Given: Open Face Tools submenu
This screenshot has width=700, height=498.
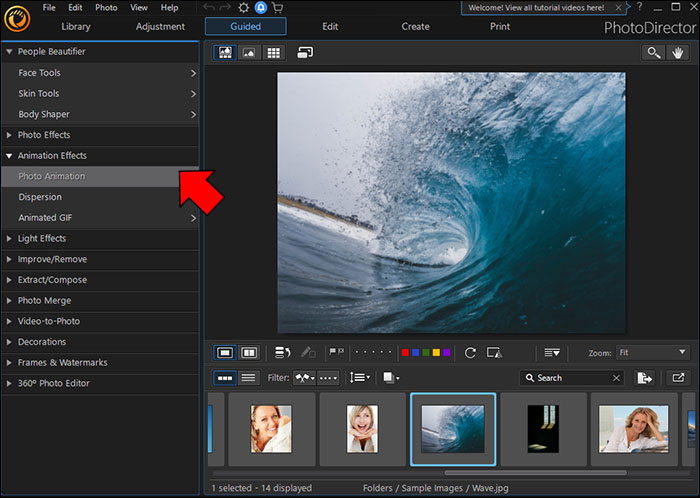Looking at the screenshot, I should pyautogui.click(x=100, y=73).
